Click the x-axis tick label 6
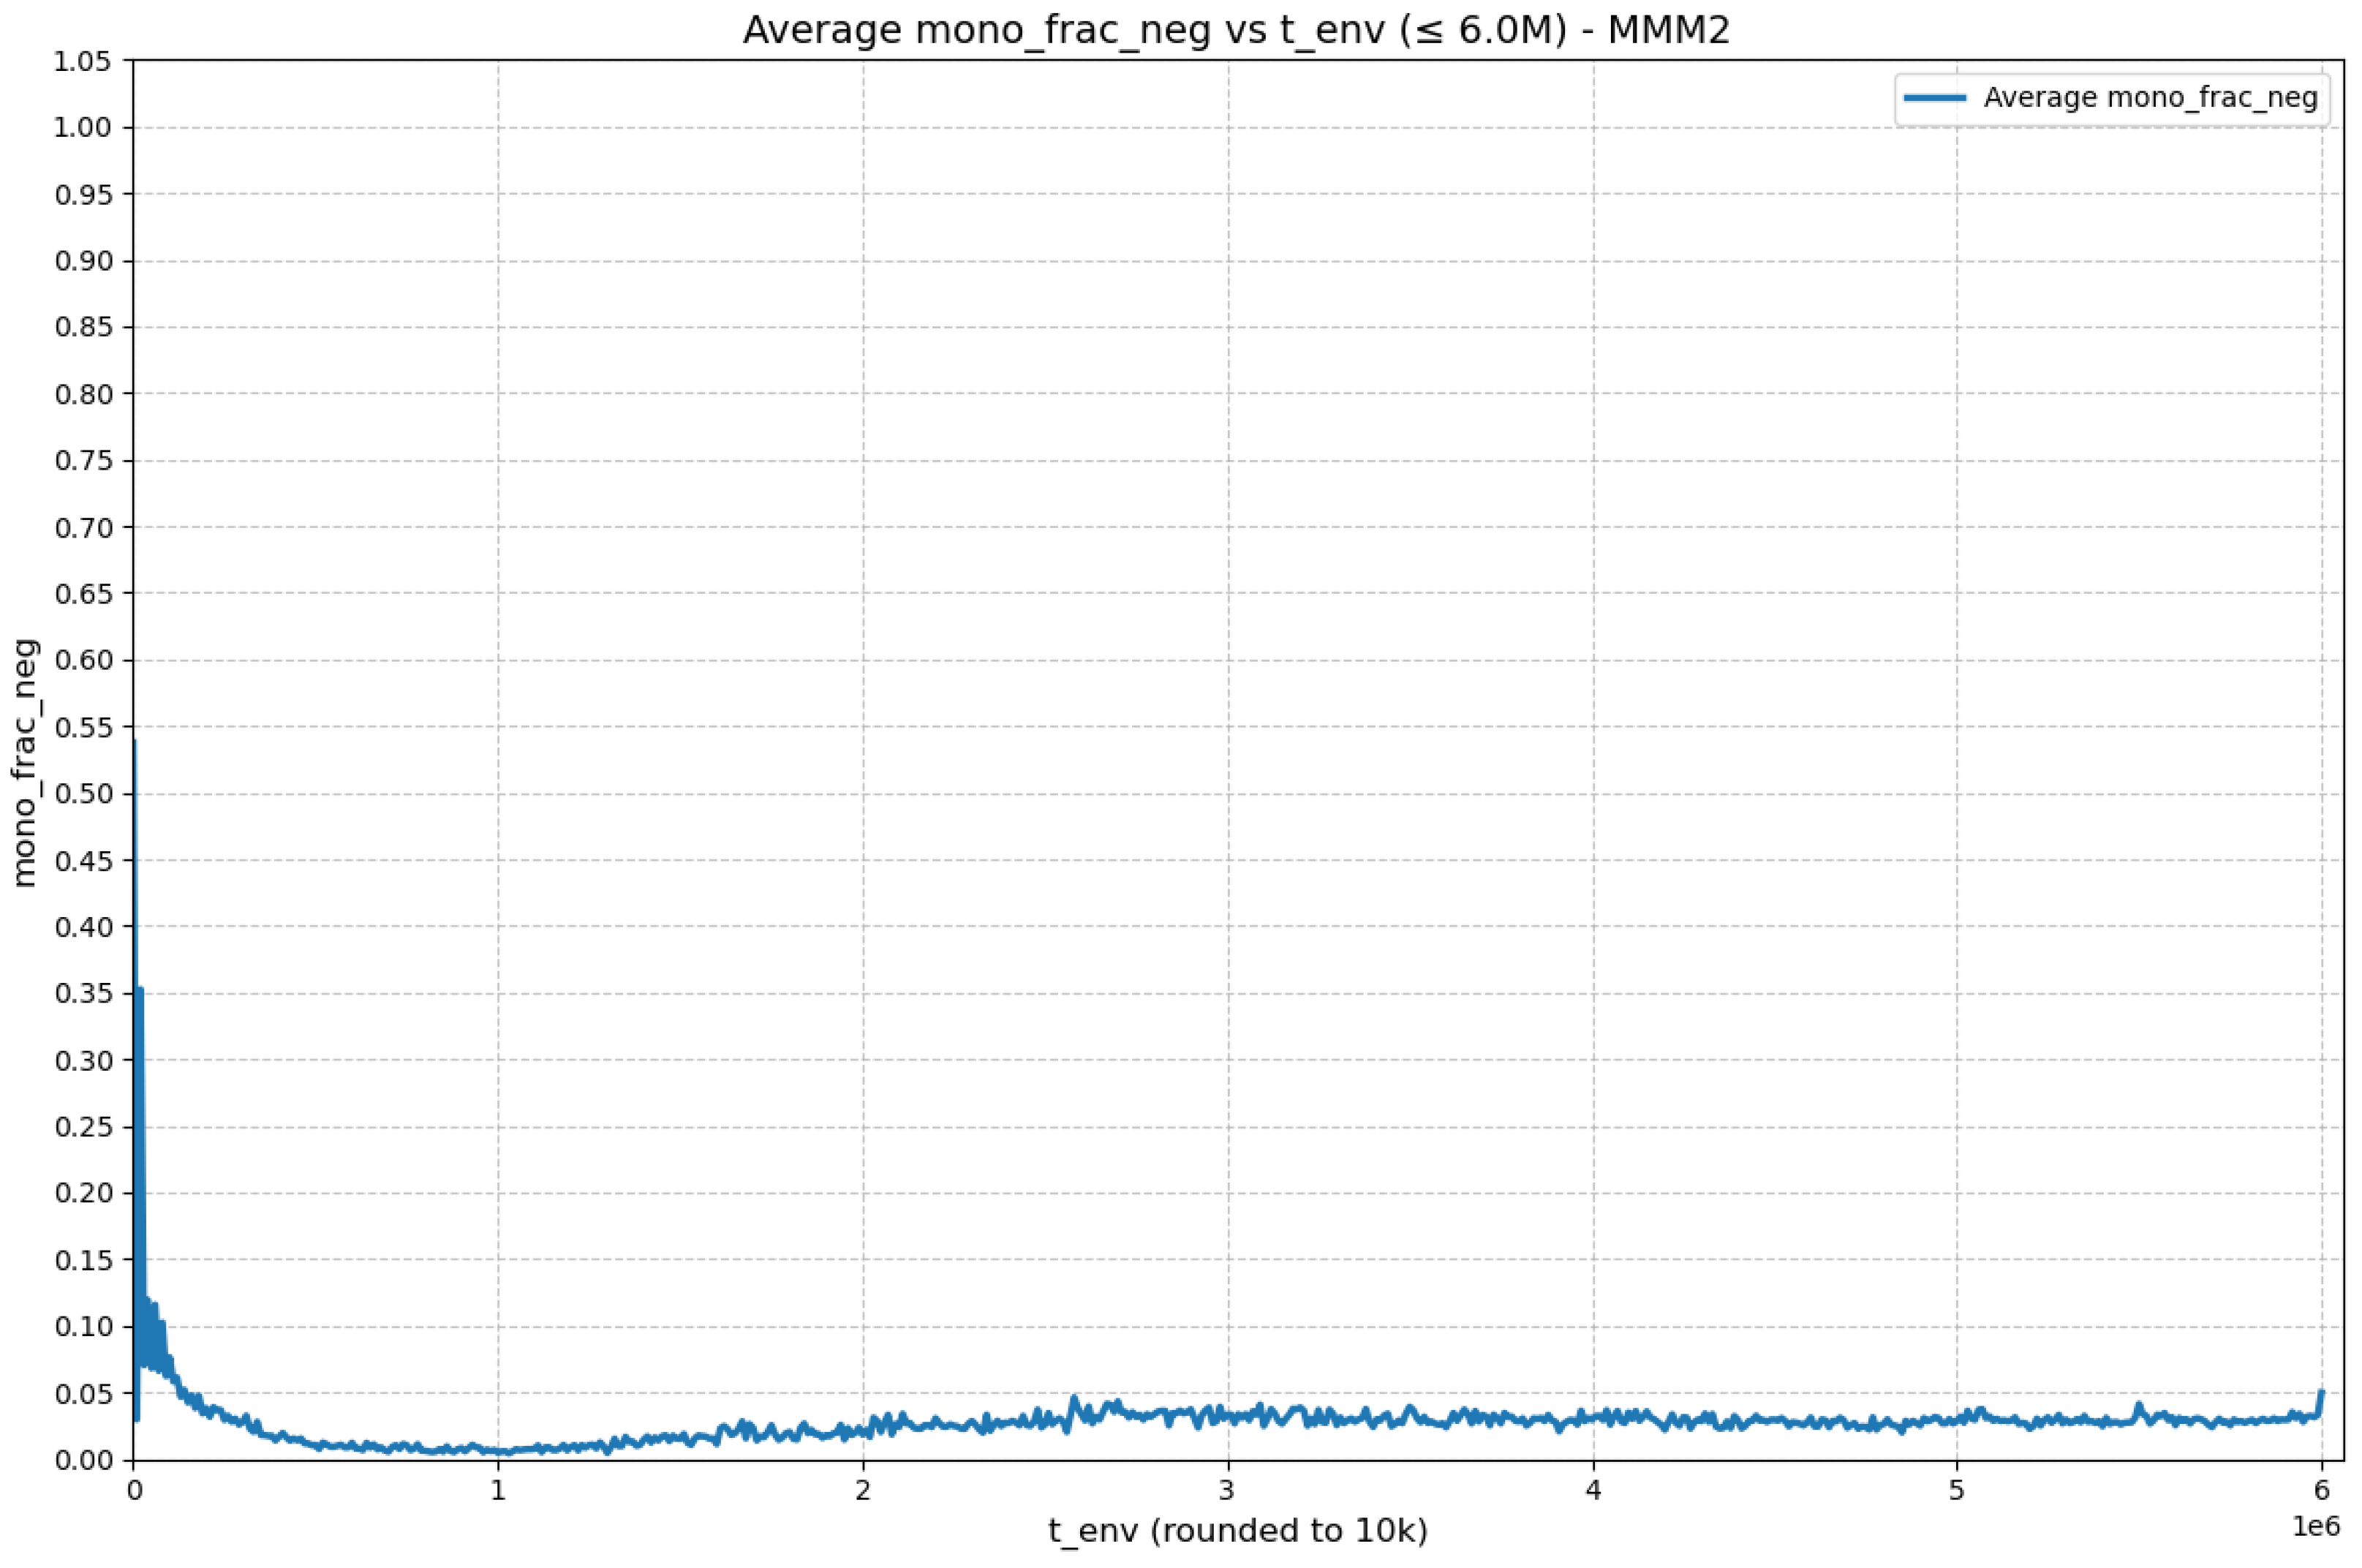 click(2321, 1491)
